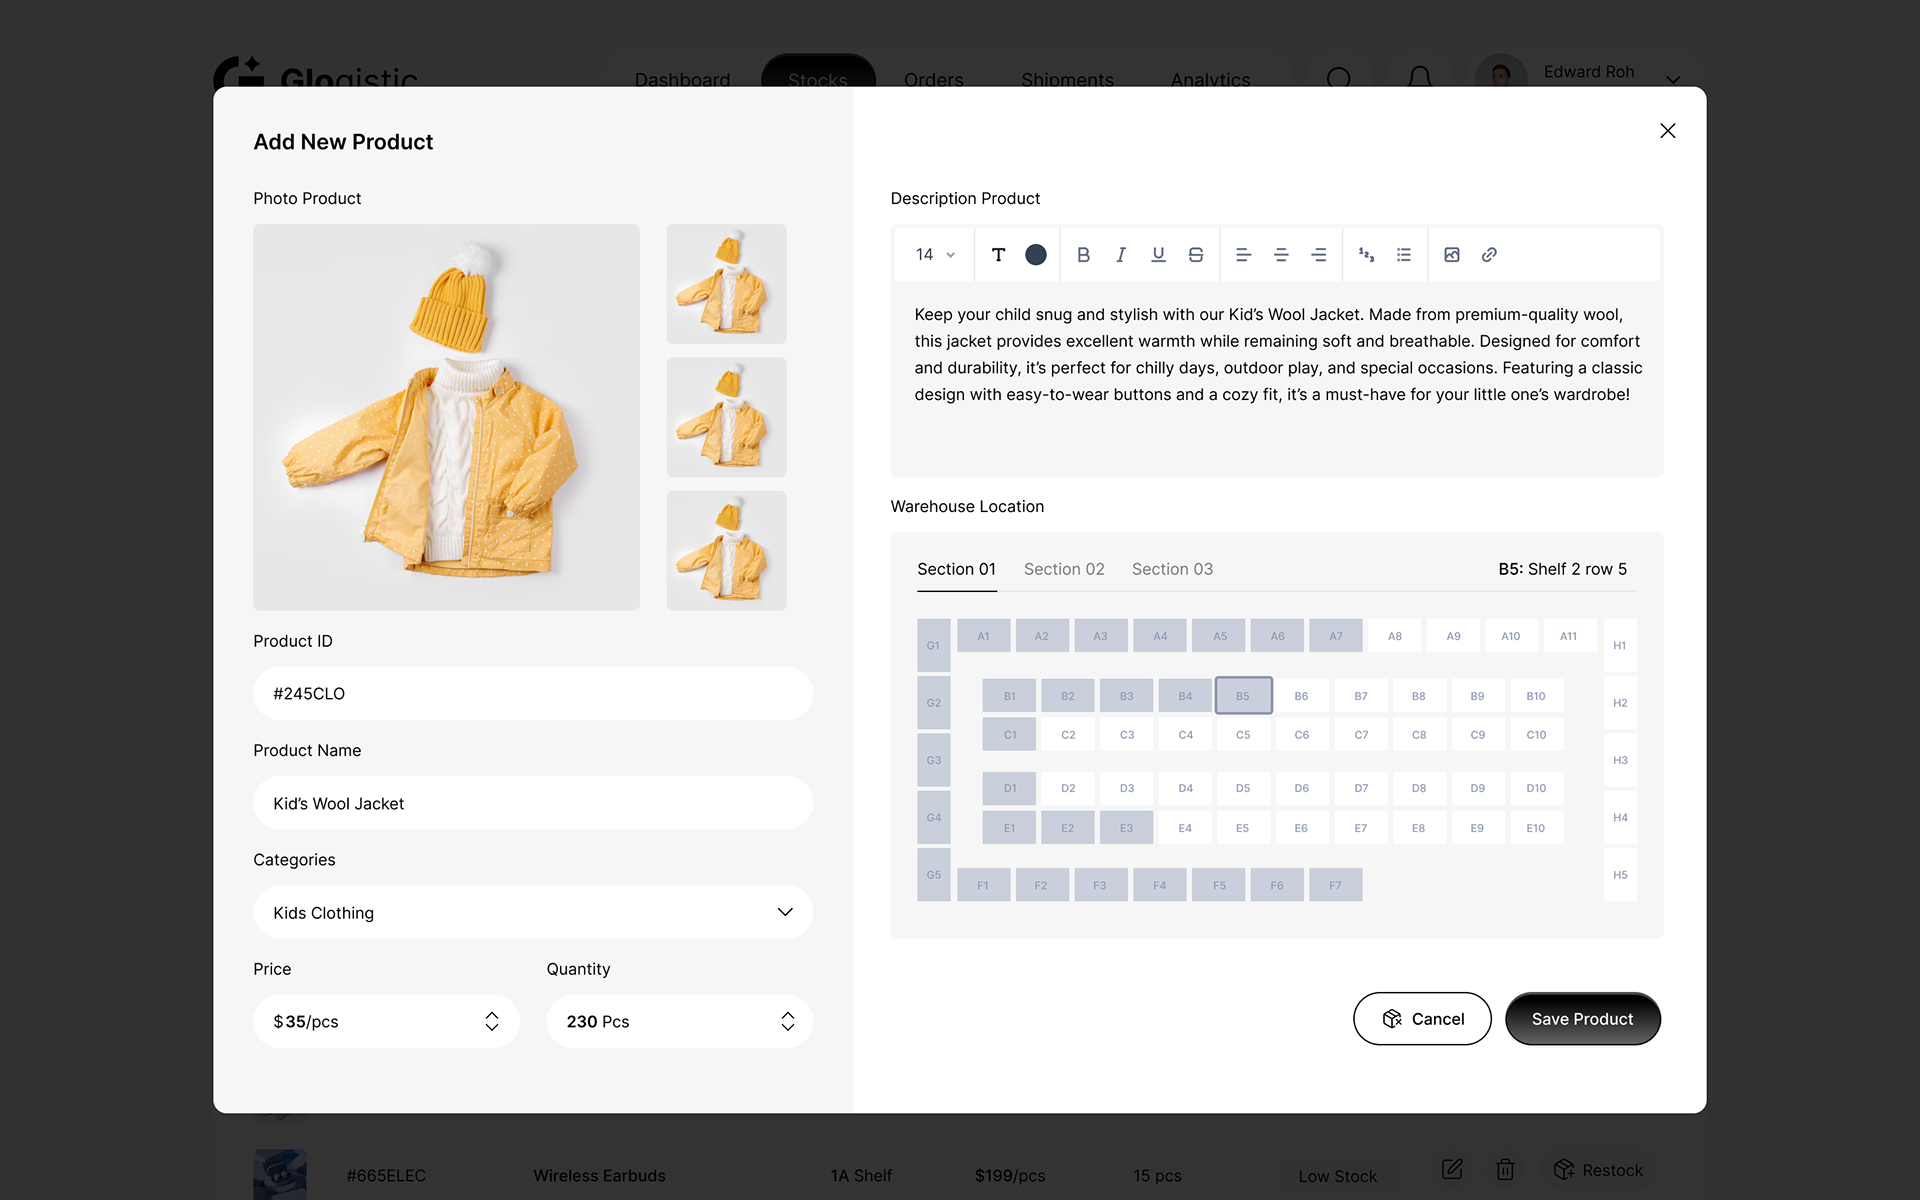Click the strikethrough text icon
Viewport: 1920px width, 1200px height.
coord(1196,255)
